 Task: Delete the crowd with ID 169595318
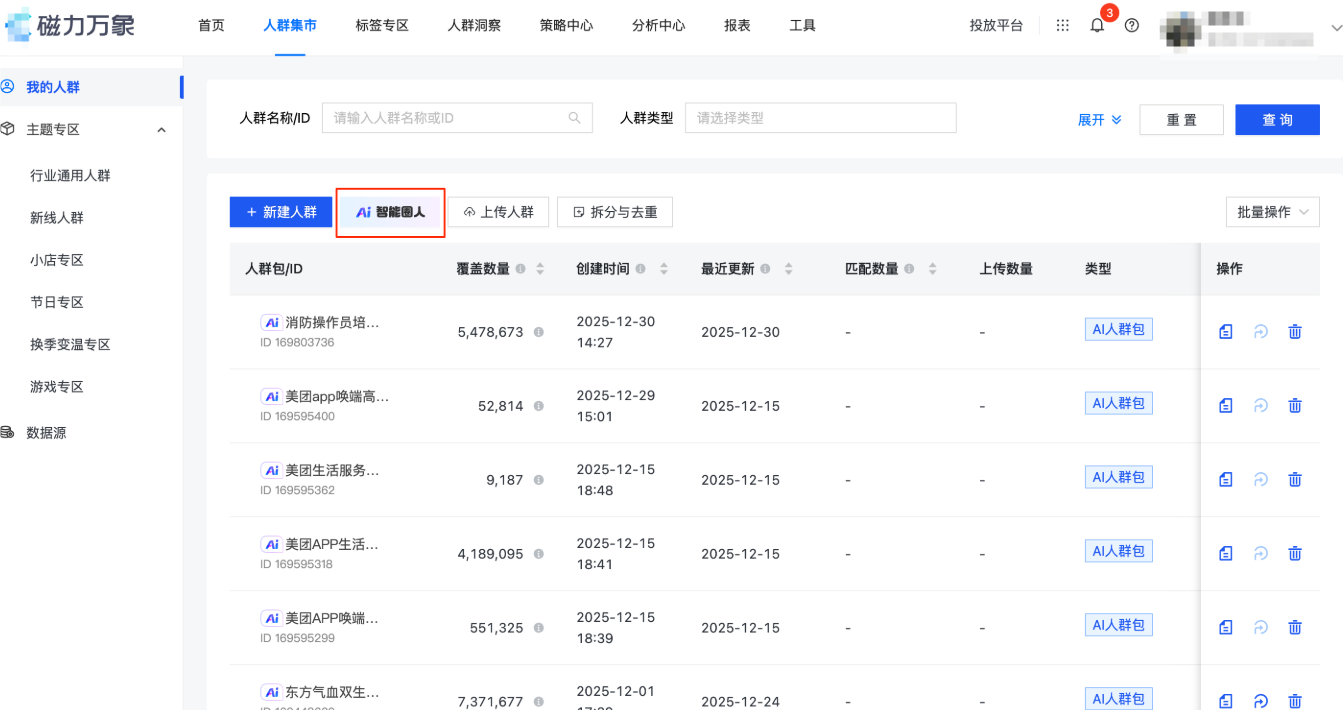coord(1295,554)
